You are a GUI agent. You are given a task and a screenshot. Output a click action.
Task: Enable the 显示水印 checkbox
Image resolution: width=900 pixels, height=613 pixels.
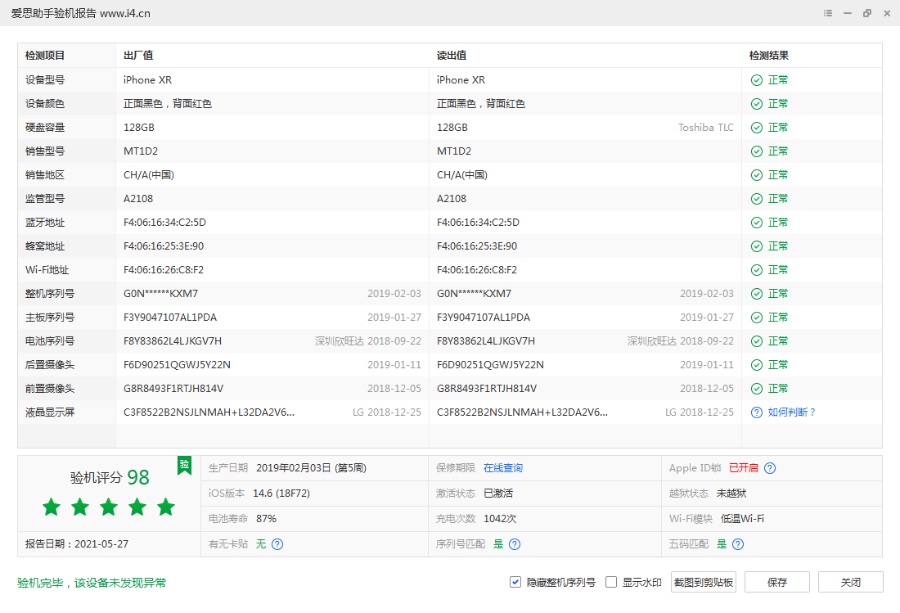(611, 582)
